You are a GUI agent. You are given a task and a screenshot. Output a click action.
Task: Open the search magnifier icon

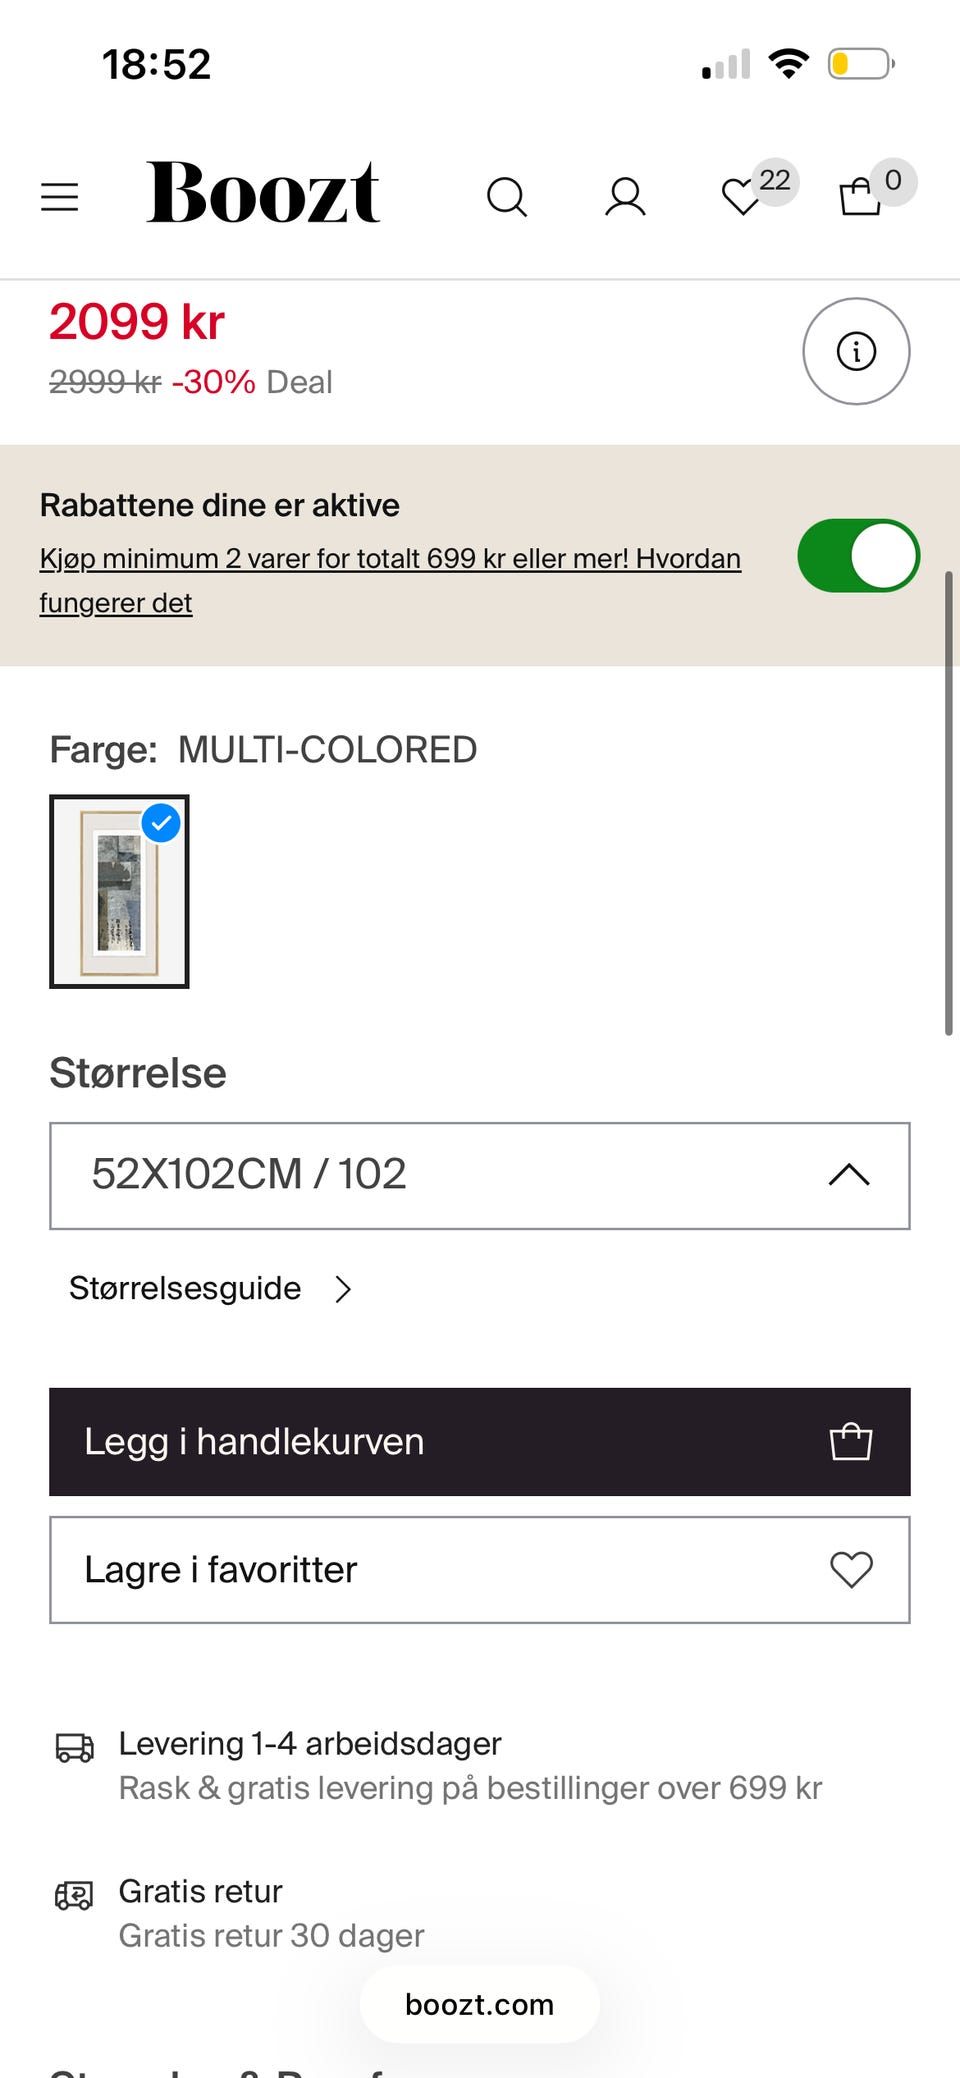(x=506, y=197)
